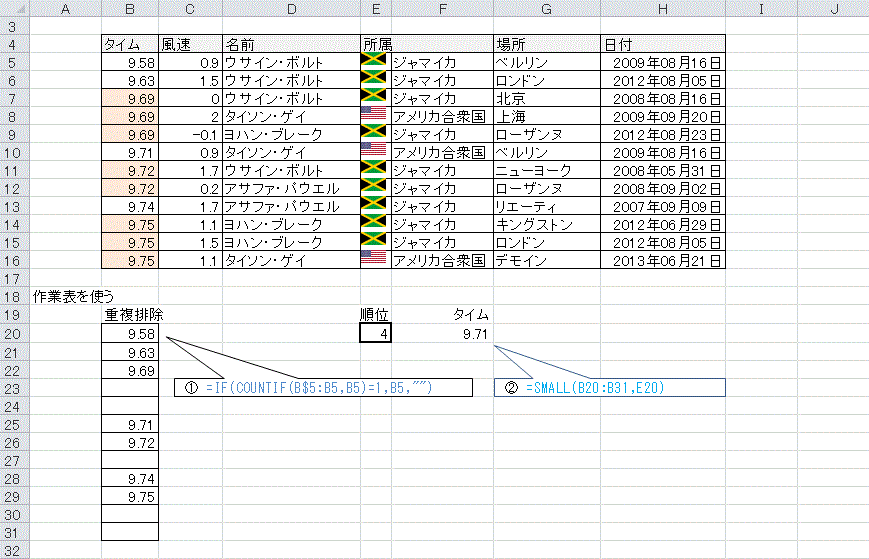869x559 pixels.
Task: Click the Jamaica flag in row 5
Action: click(373, 62)
